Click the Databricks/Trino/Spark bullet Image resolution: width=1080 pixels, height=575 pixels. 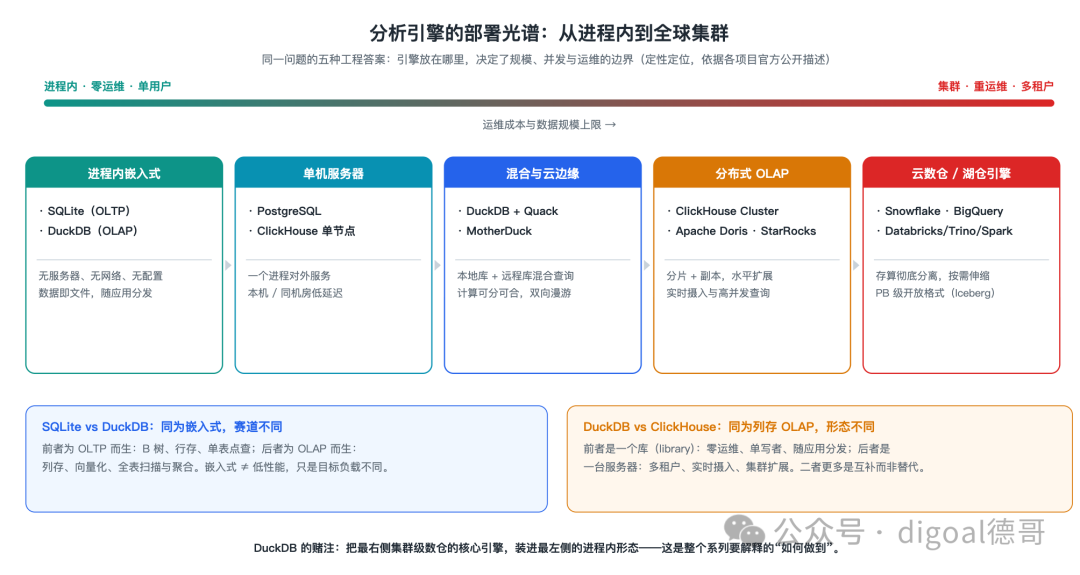(944, 231)
